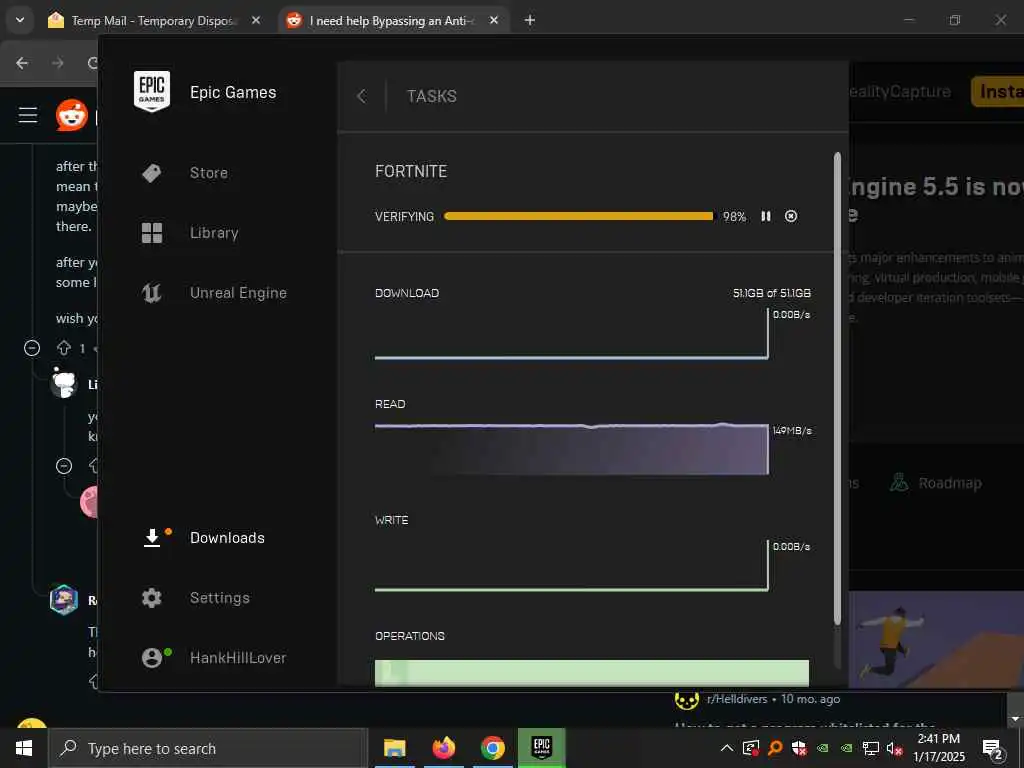Screen dimensions: 1024x768
Task: Click the Windows Security tray icon
Action: (x=799, y=748)
